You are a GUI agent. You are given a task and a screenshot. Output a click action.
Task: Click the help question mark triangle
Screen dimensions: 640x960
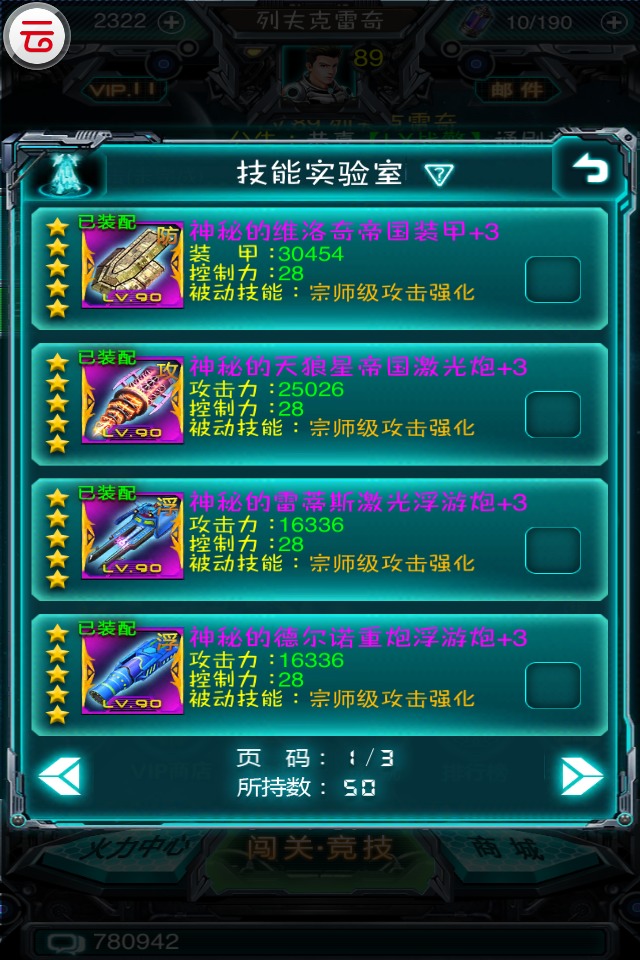click(x=439, y=175)
